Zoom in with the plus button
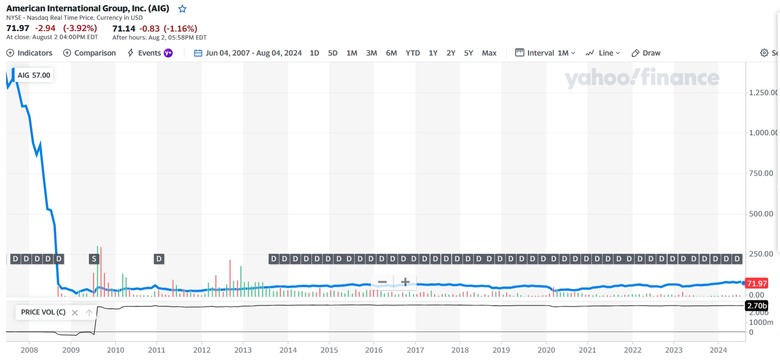 click(x=405, y=282)
